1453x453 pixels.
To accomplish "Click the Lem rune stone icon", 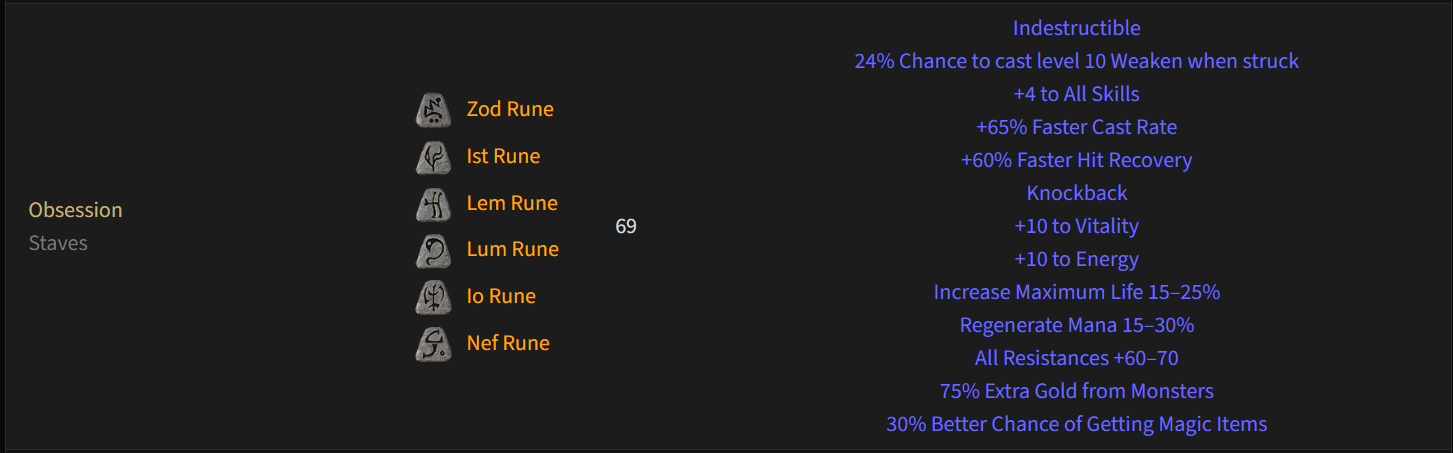I will [x=434, y=203].
